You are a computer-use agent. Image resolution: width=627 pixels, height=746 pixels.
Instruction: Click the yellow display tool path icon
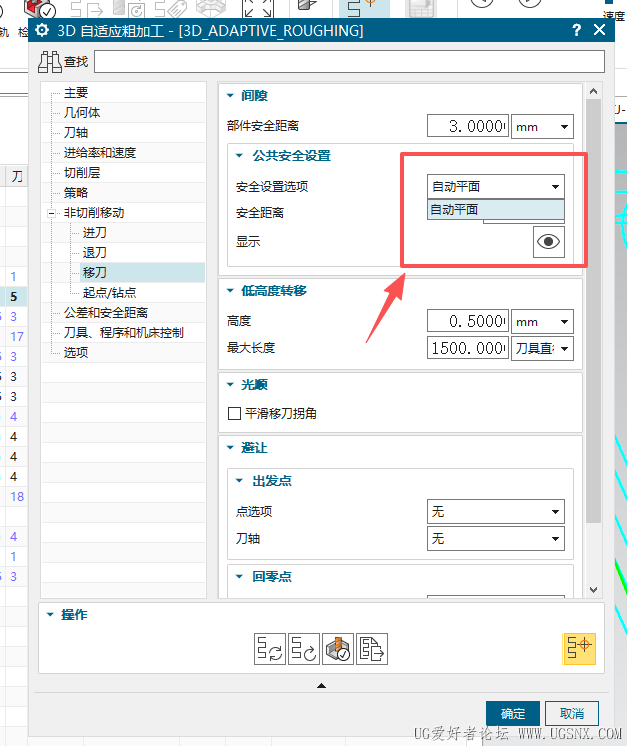pos(579,648)
